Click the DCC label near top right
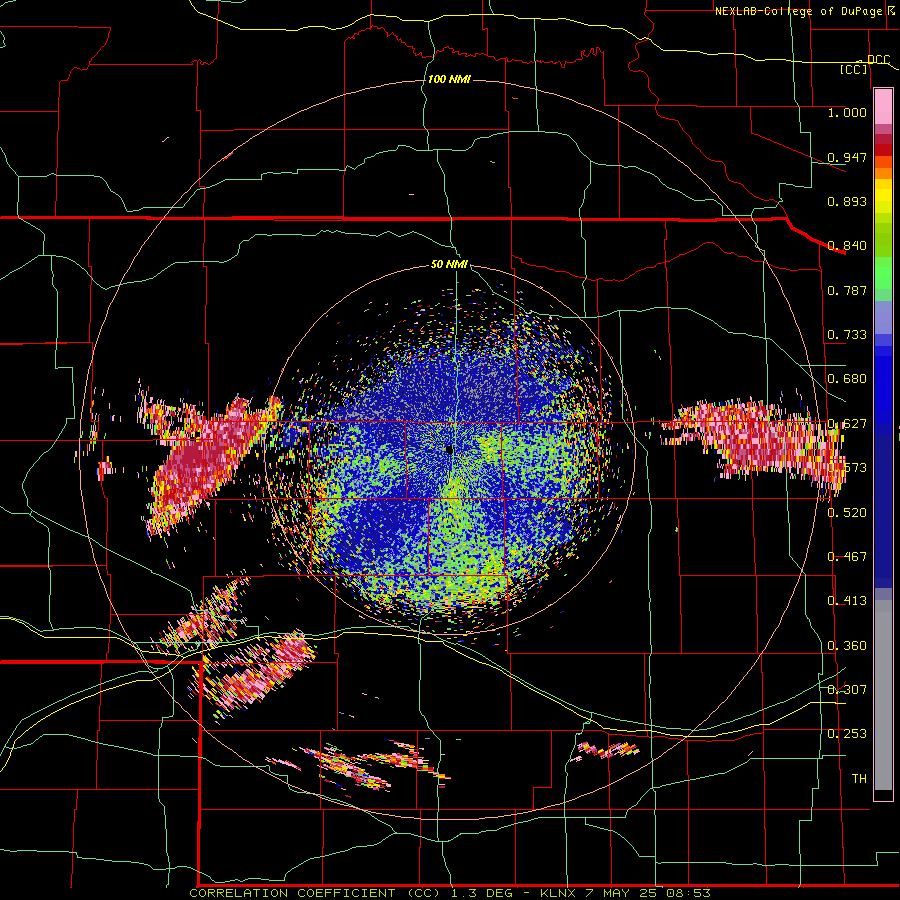Screen dimensions: 900x900 [878, 60]
